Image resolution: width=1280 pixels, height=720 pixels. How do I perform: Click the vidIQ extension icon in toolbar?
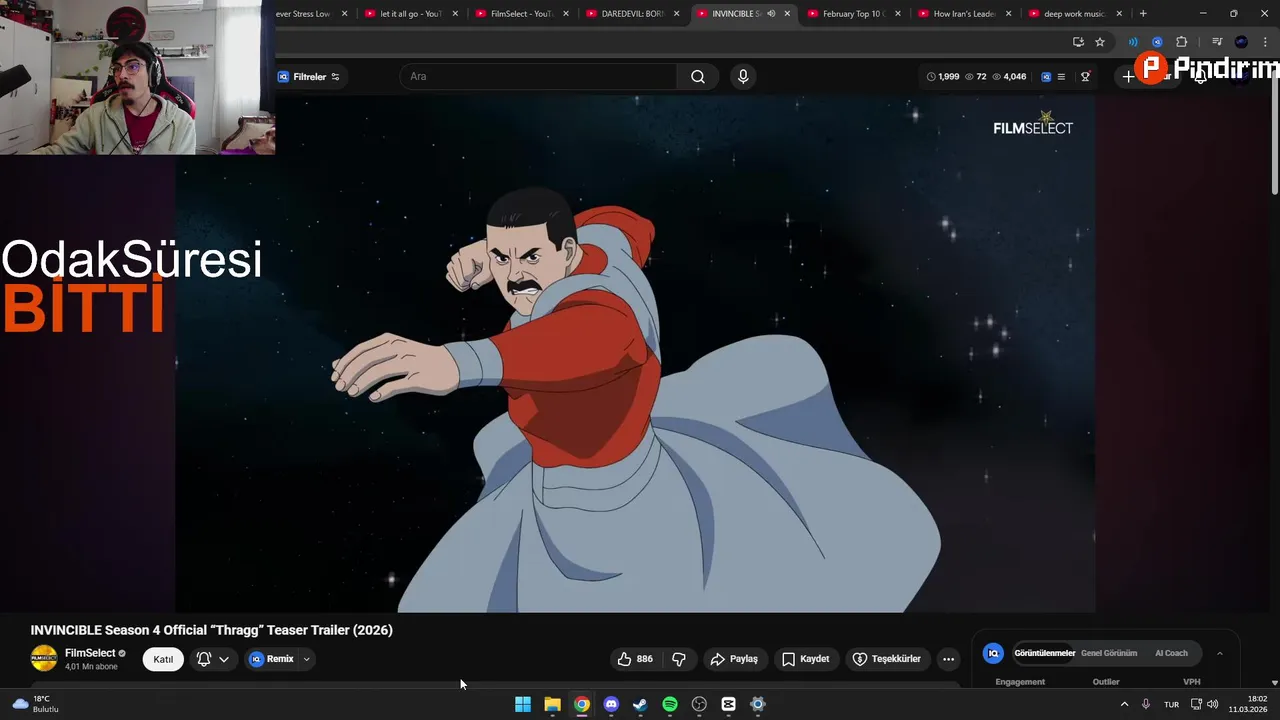tap(1157, 42)
